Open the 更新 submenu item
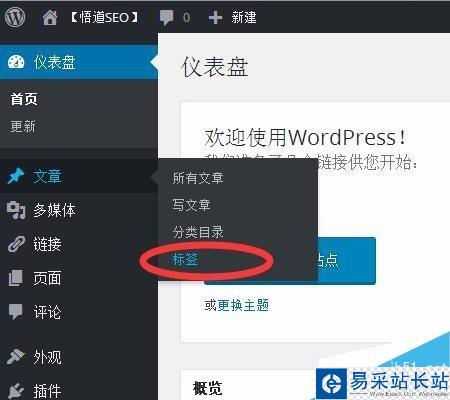The image size is (450, 400). 23,127
